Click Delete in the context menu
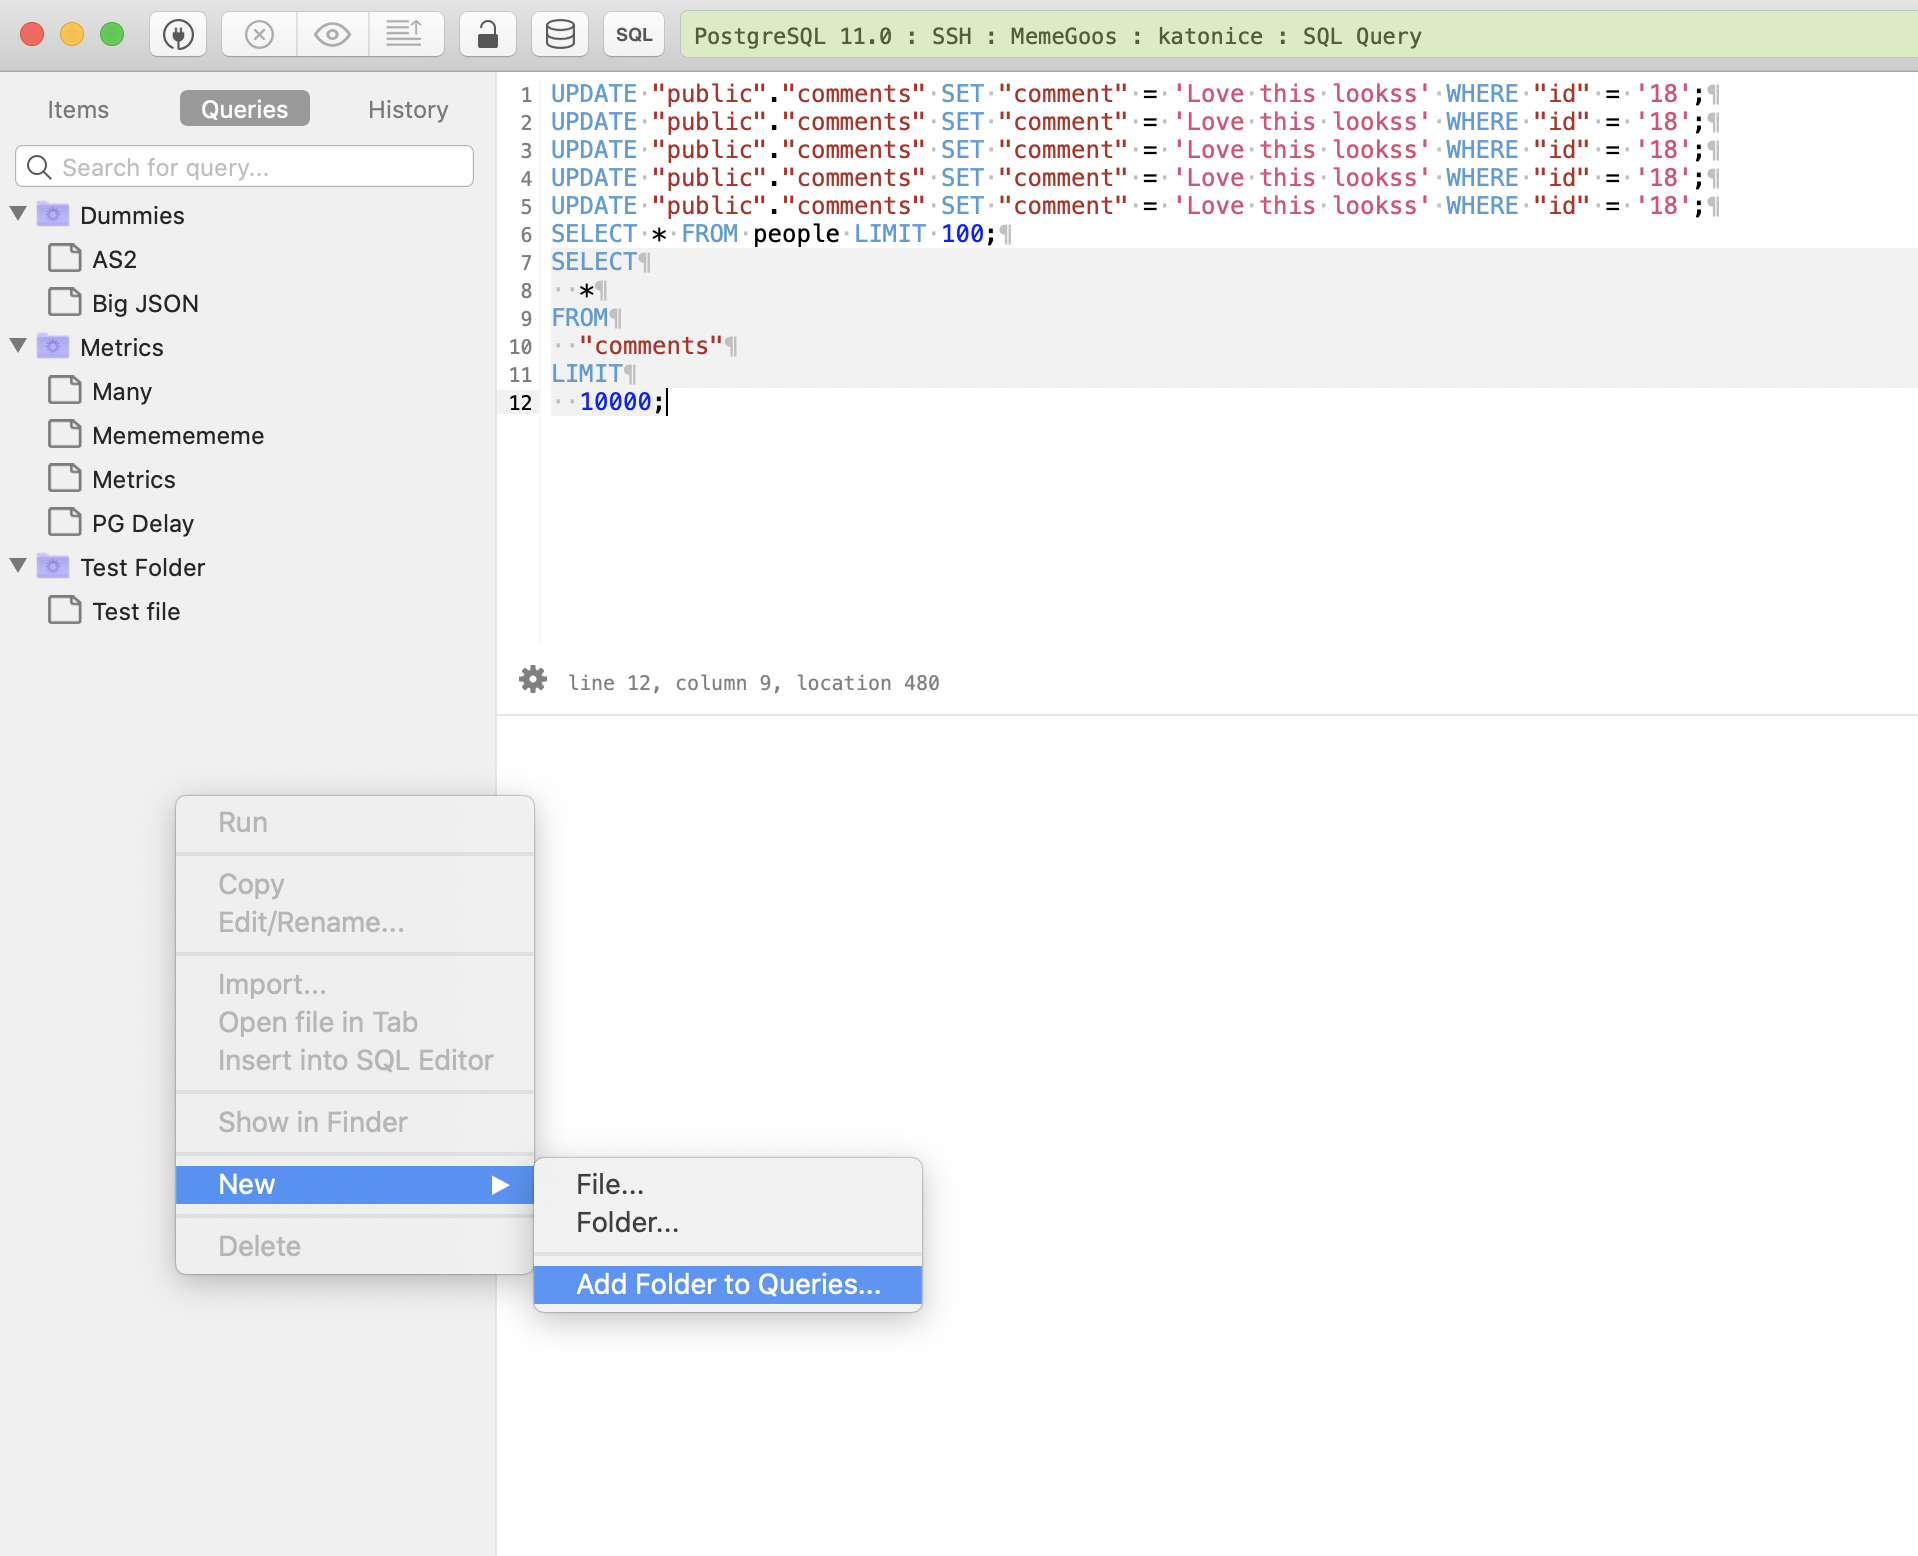Viewport: 1918px width, 1556px height. (x=258, y=1246)
